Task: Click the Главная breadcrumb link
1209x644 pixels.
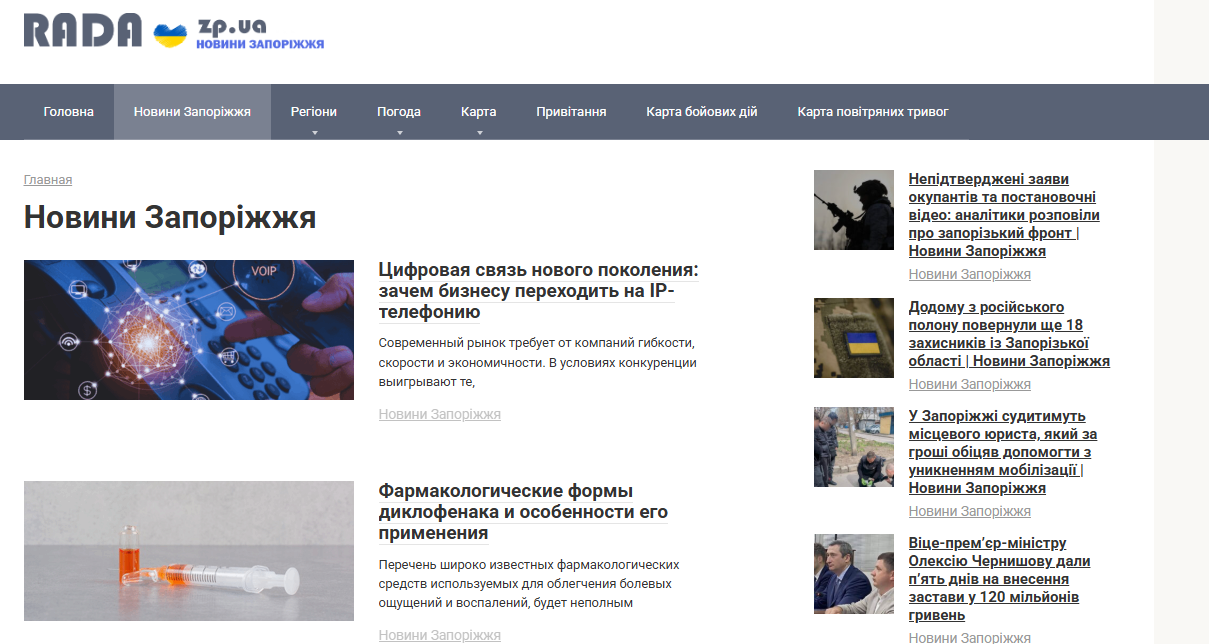Action: point(48,180)
